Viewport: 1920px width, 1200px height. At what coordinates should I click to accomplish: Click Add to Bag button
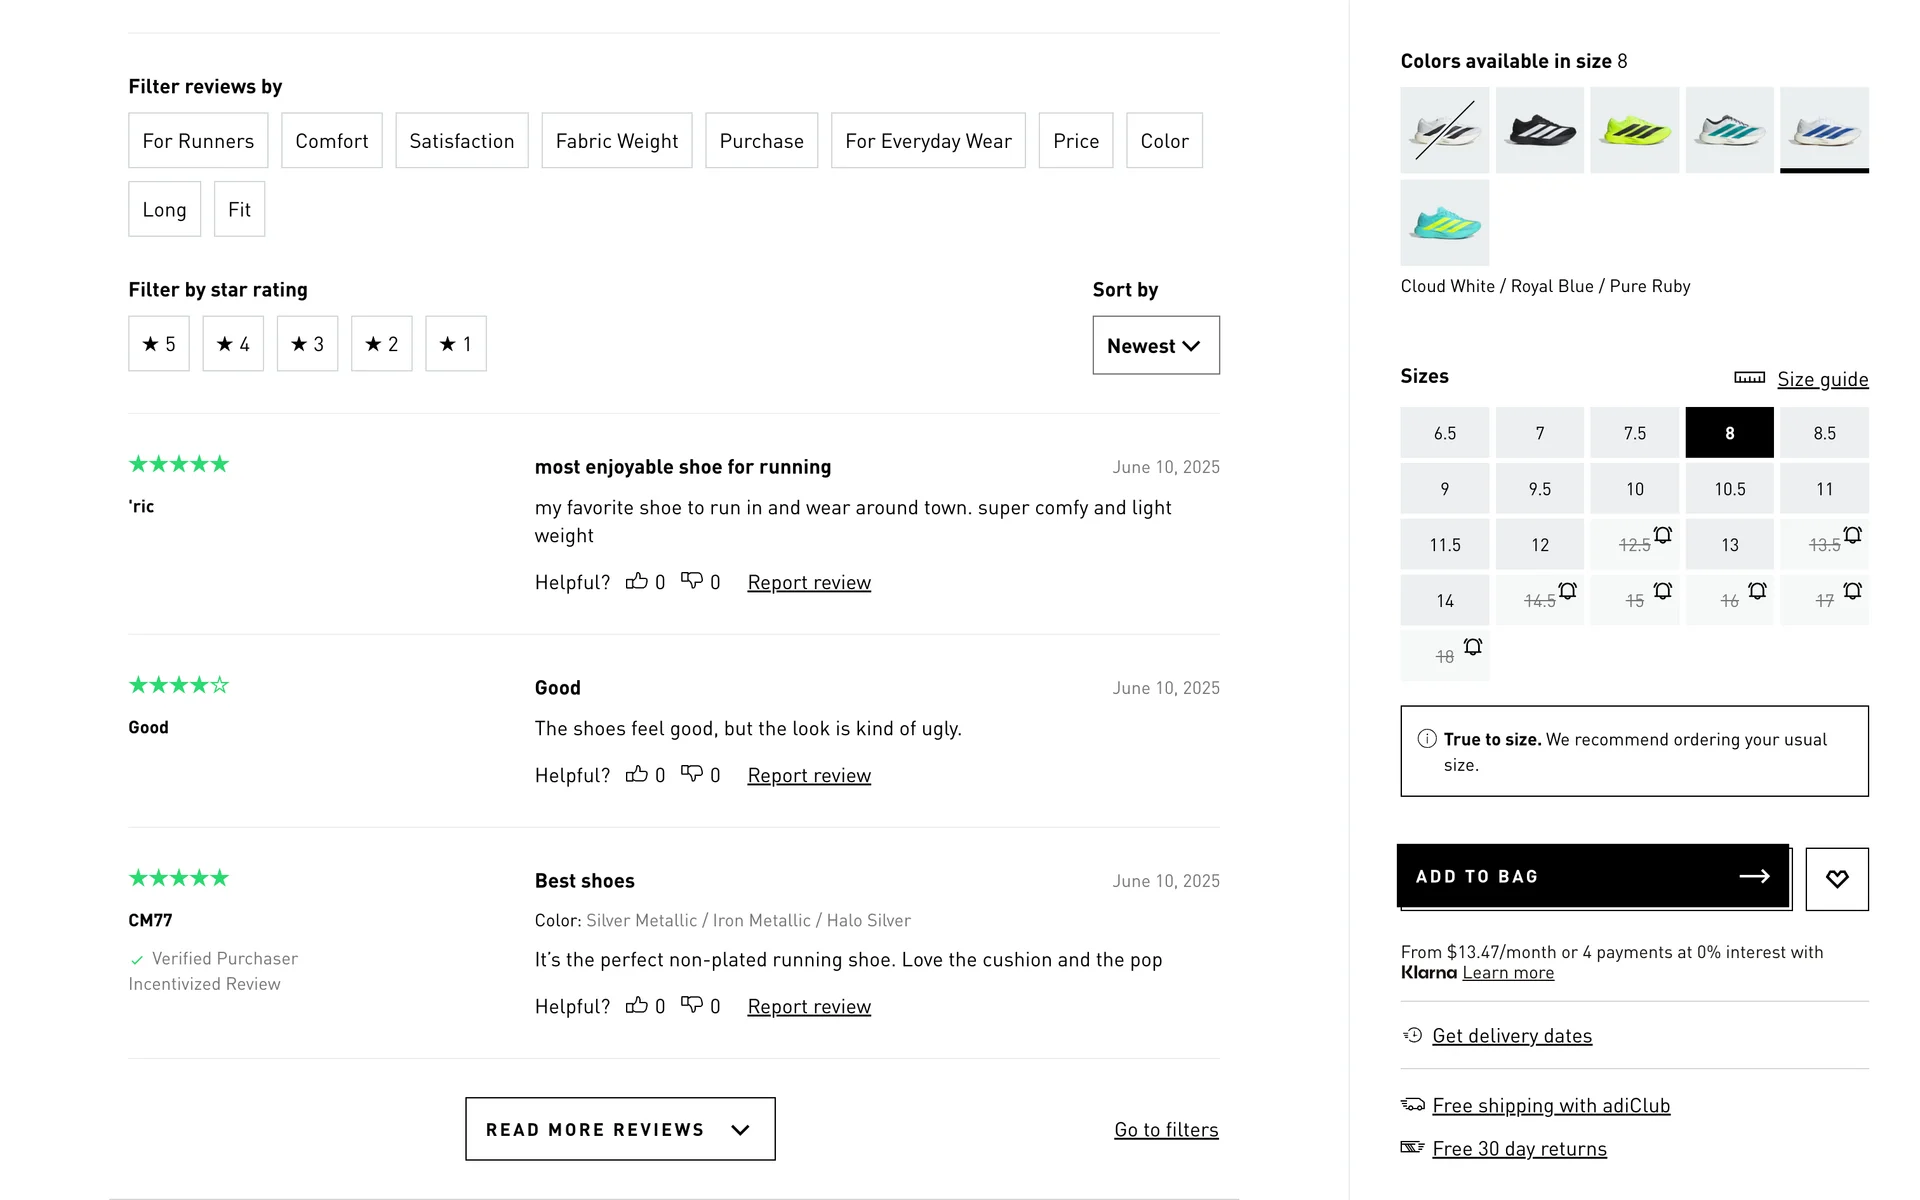(1592, 876)
